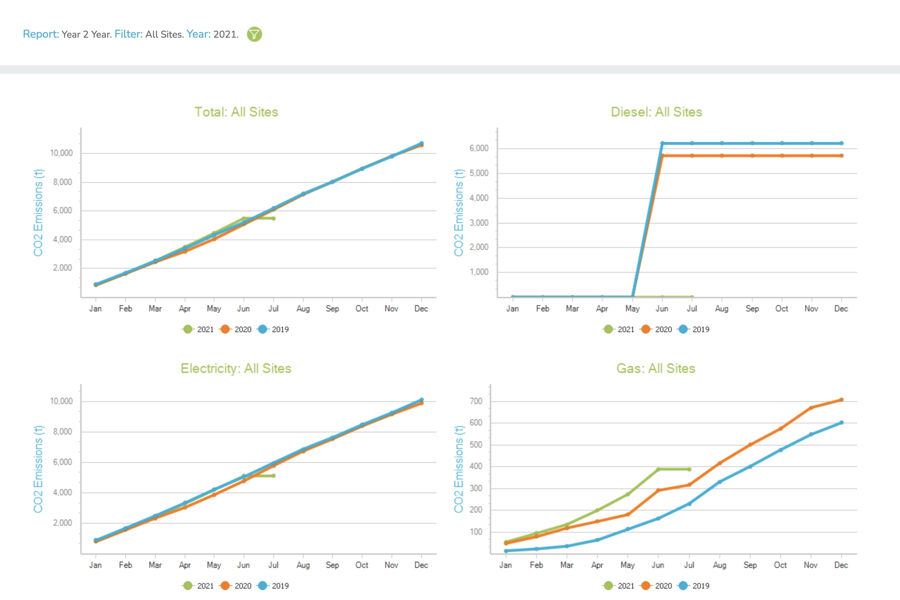The image size is (900, 600).
Task: Click the 2021 legend marker below Total chart
Action: [187, 328]
